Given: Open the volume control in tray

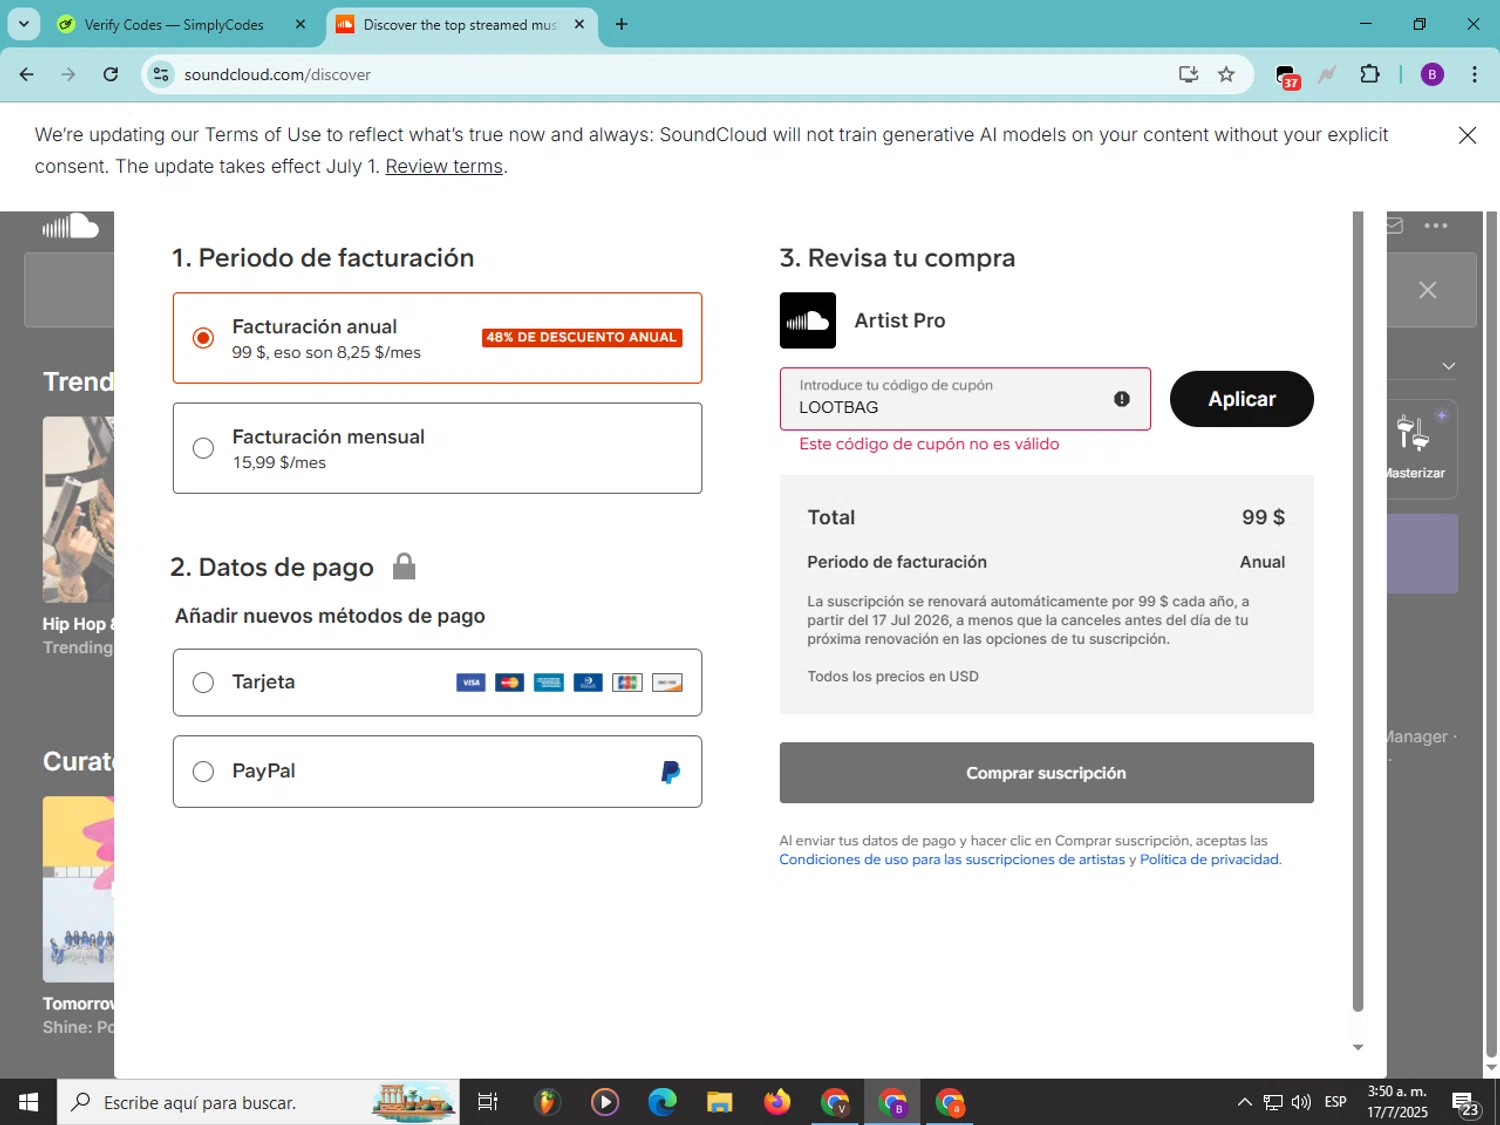Looking at the screenshot, I should point(1301,1102).
